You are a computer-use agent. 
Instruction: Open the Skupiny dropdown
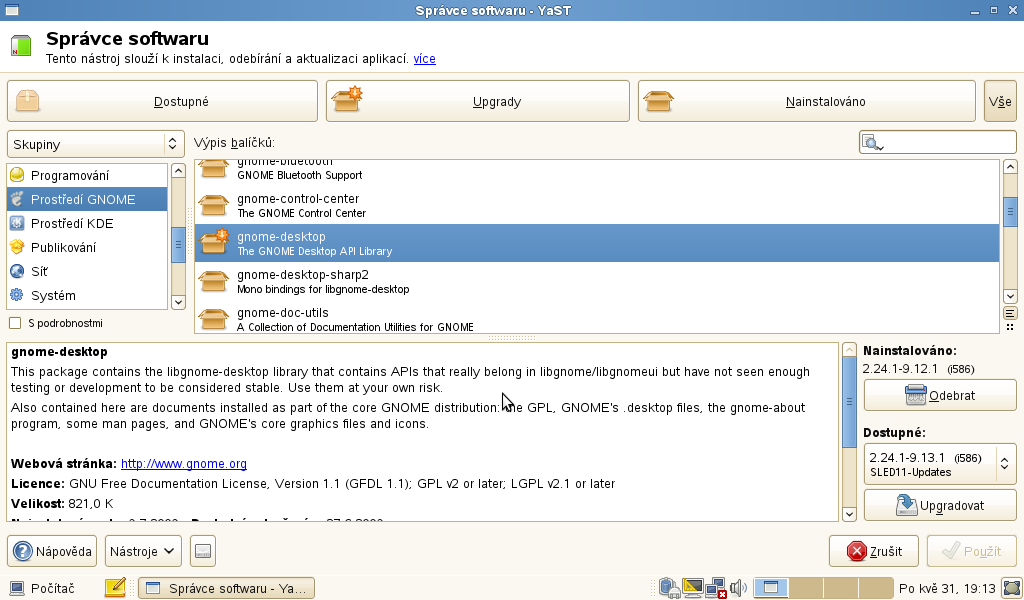pyautogui.click(x=95, y=144)
